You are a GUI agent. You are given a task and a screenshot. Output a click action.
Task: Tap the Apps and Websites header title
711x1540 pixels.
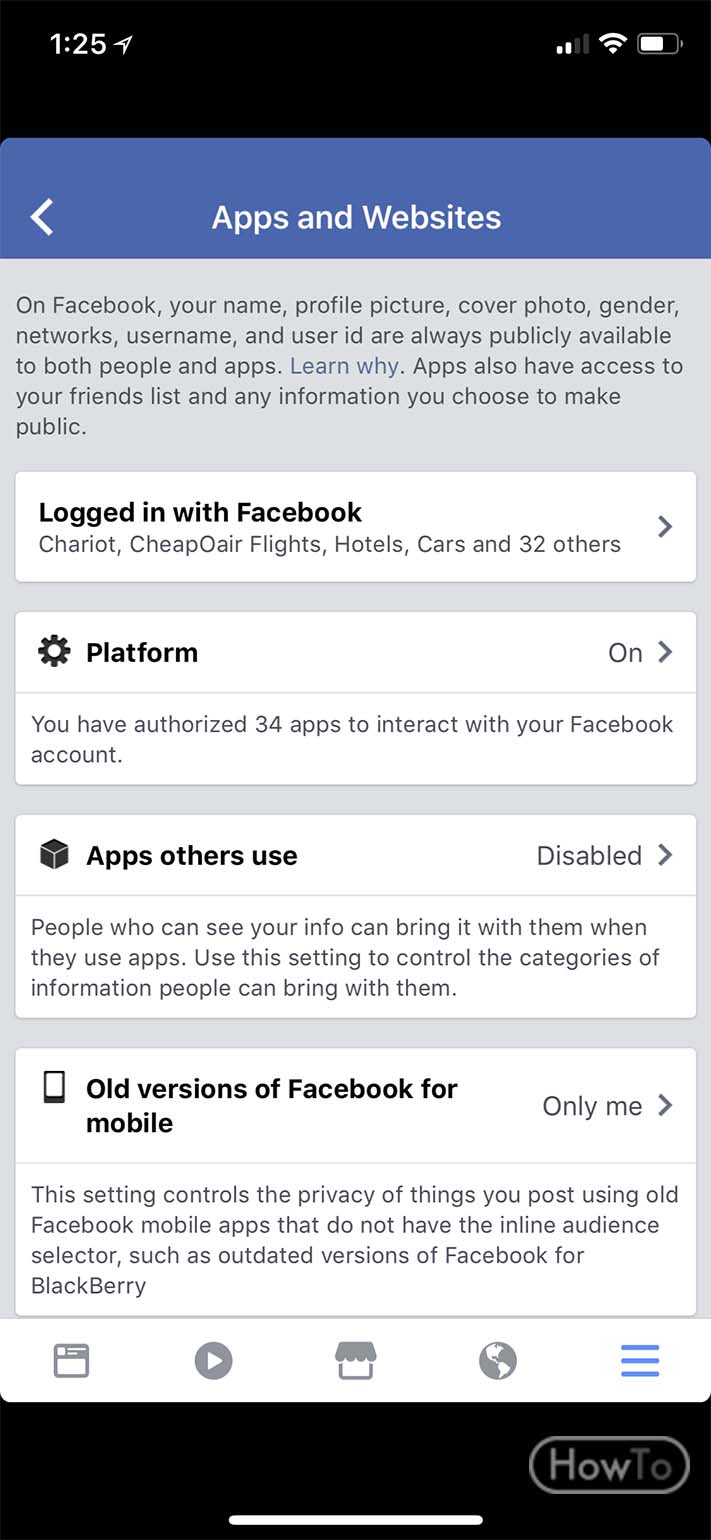pyautogui.click(x=356, y=218)
